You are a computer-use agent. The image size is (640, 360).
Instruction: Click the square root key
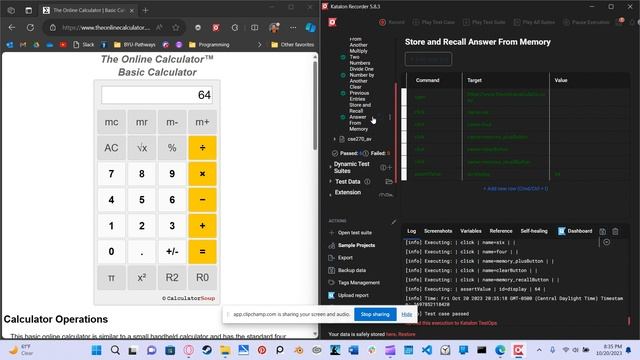coord(142,148)
